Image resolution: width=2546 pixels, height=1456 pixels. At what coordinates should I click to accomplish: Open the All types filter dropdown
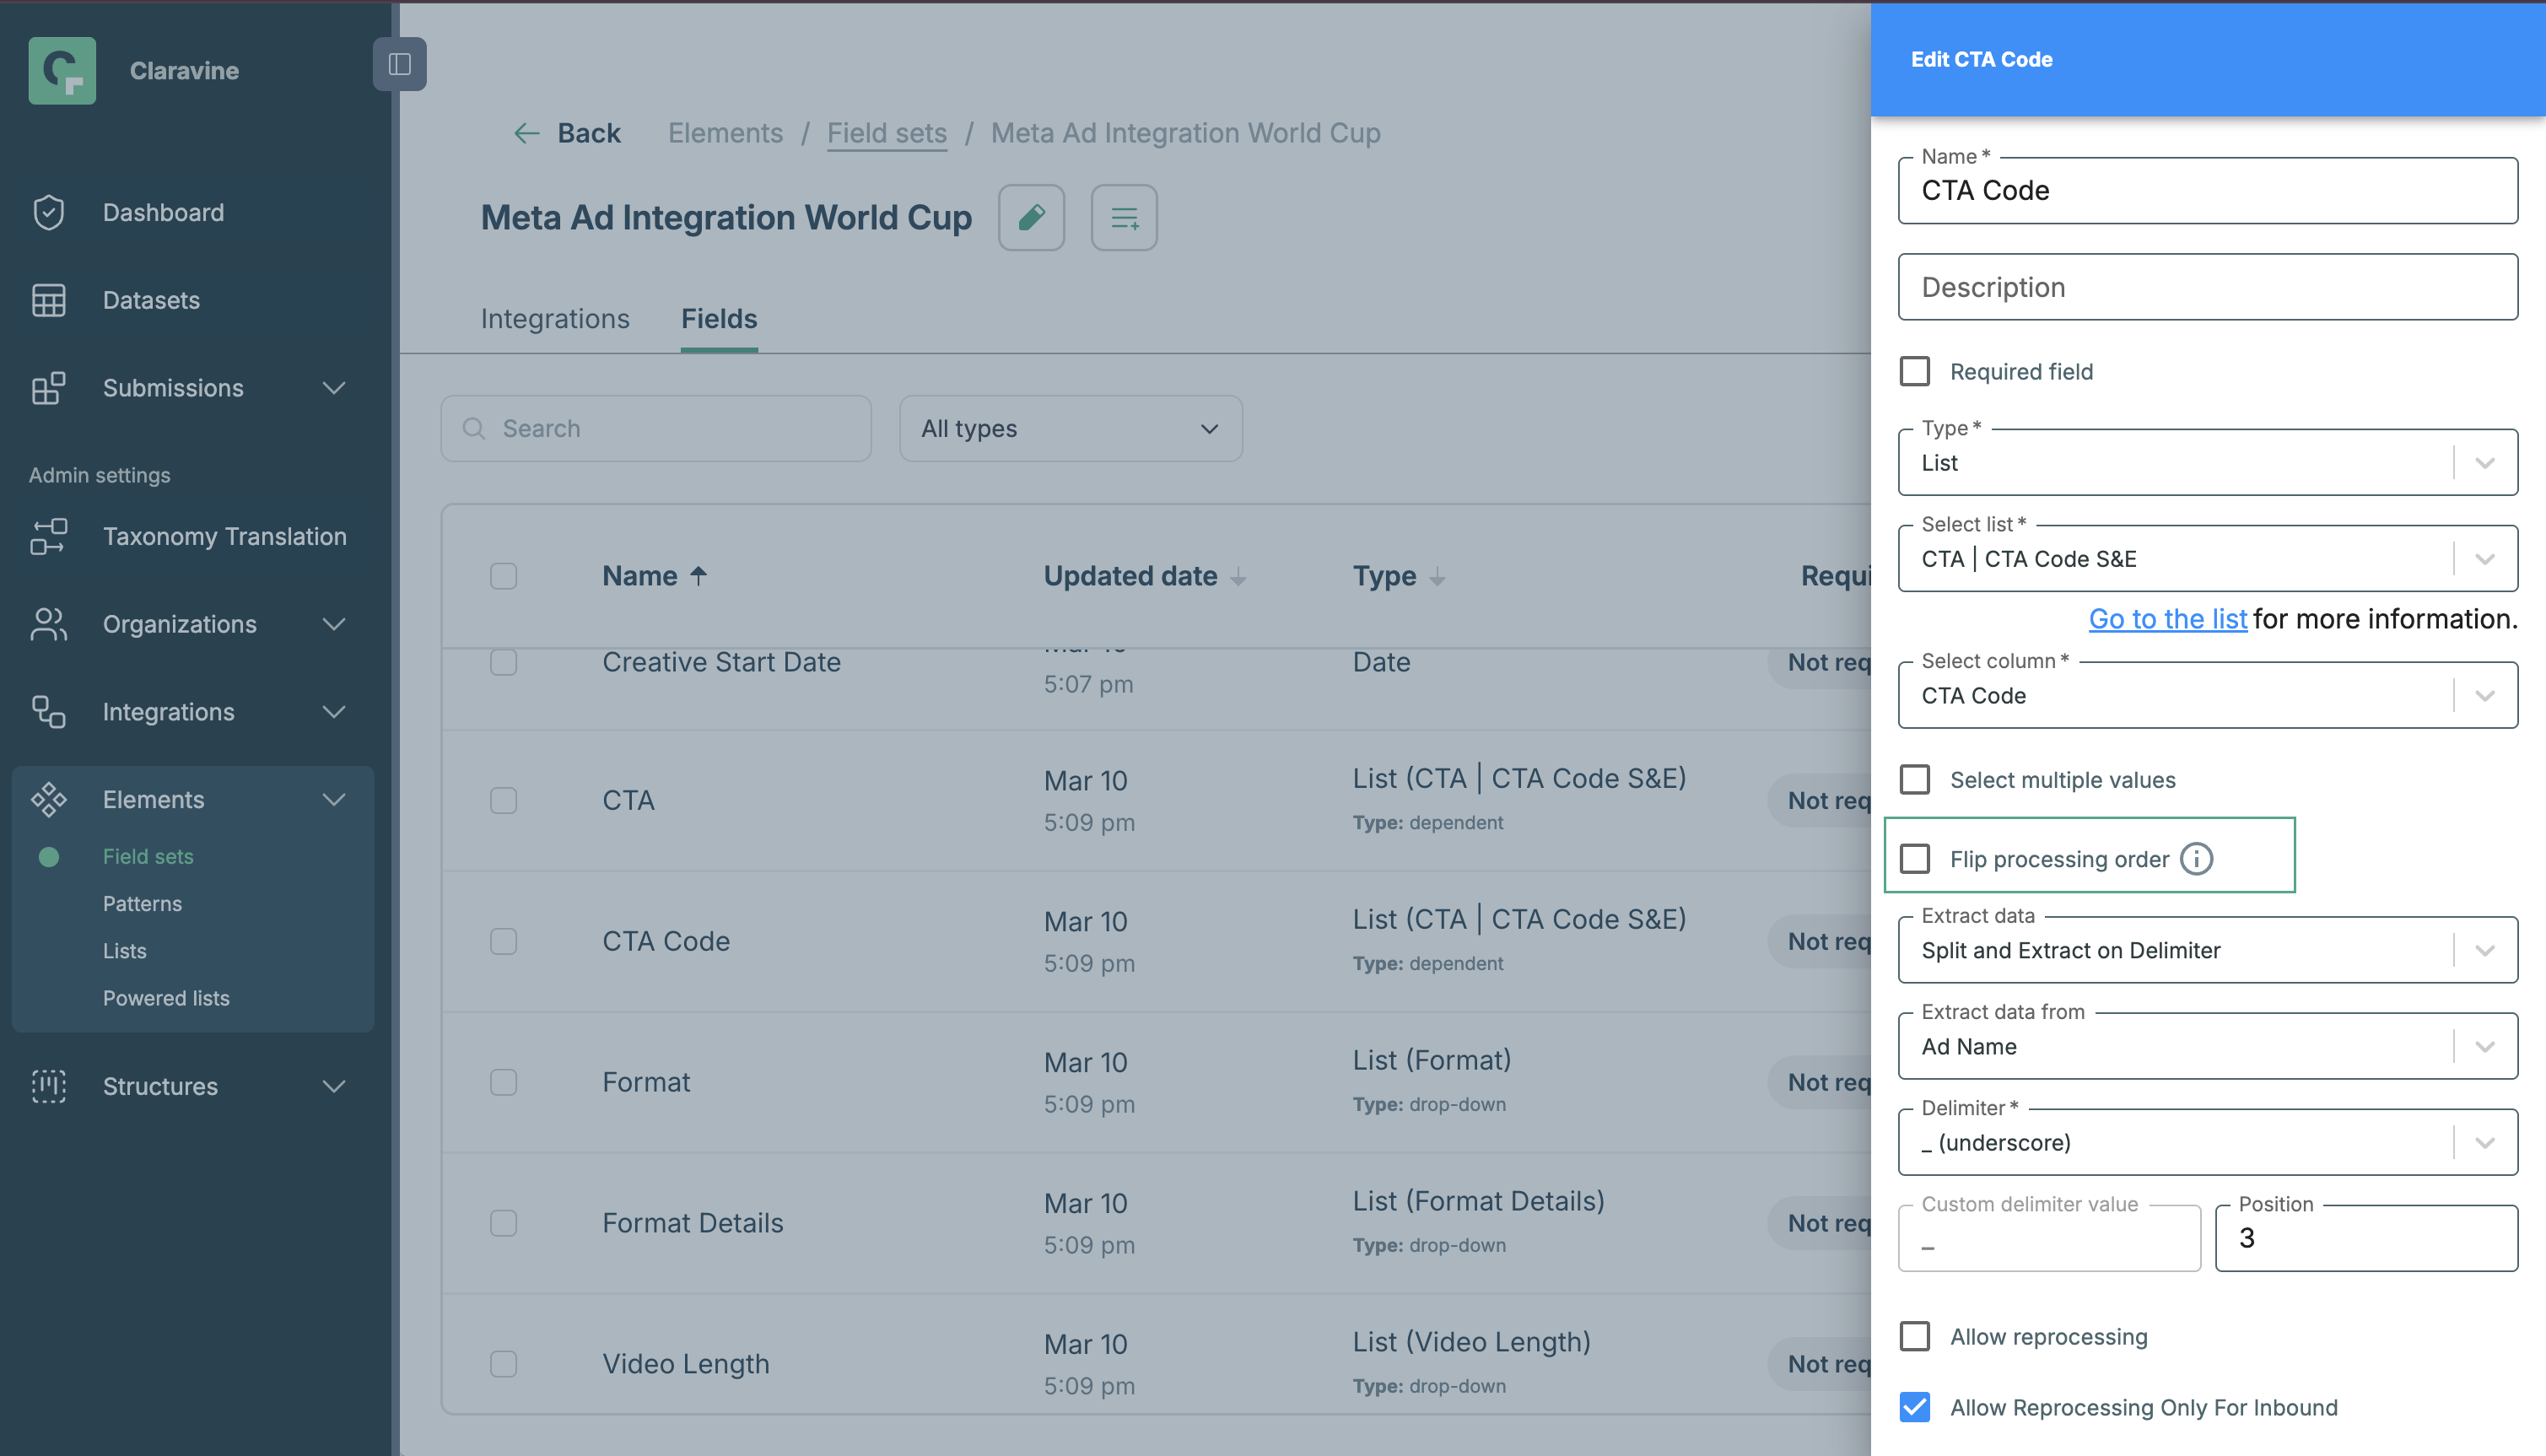(x=1070, y=429)
